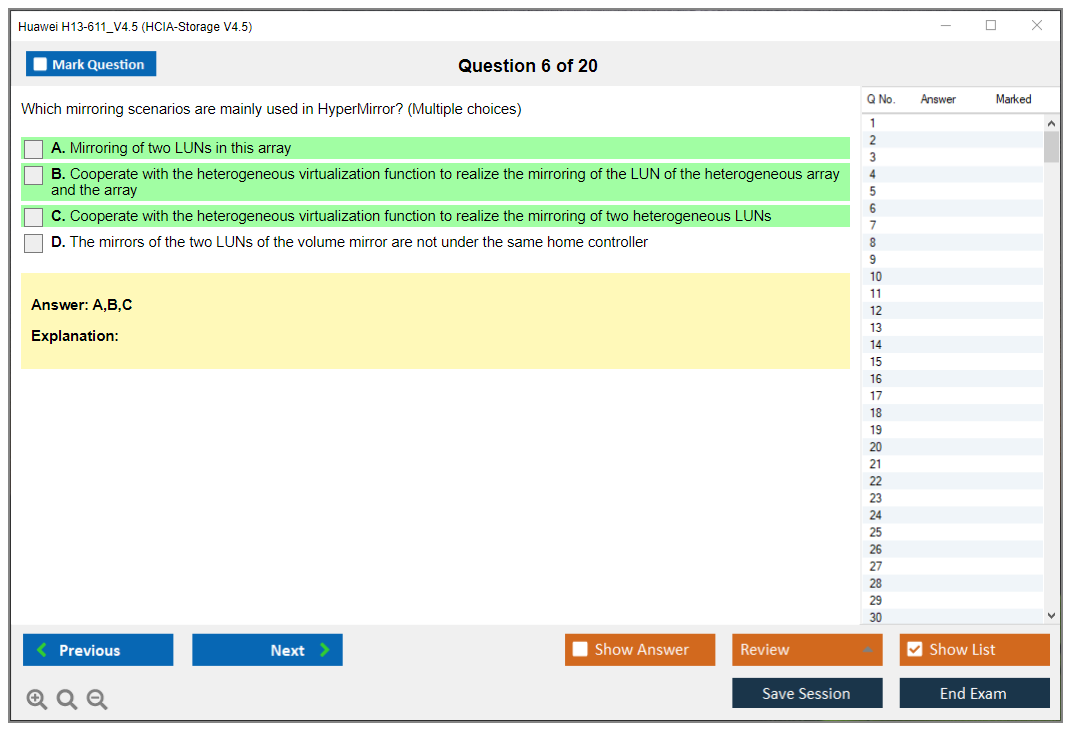The width and height of the screenshot is (1075, 735).
Task: Maximize the exam window
Action: click(990, 26)
